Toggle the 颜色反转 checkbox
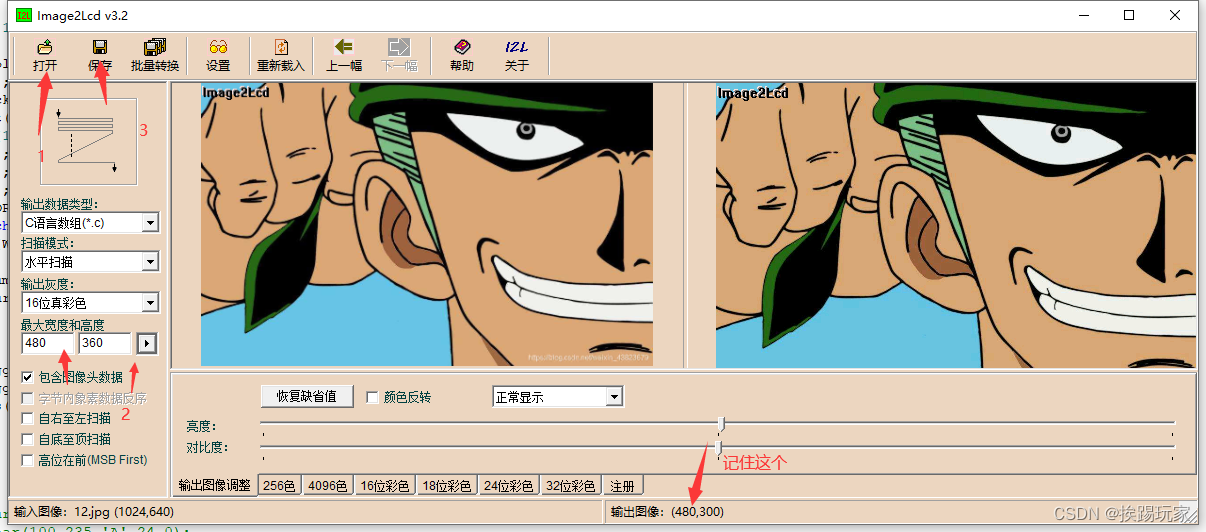Screen dimensions: 1206x532 (x=372, y=397)
